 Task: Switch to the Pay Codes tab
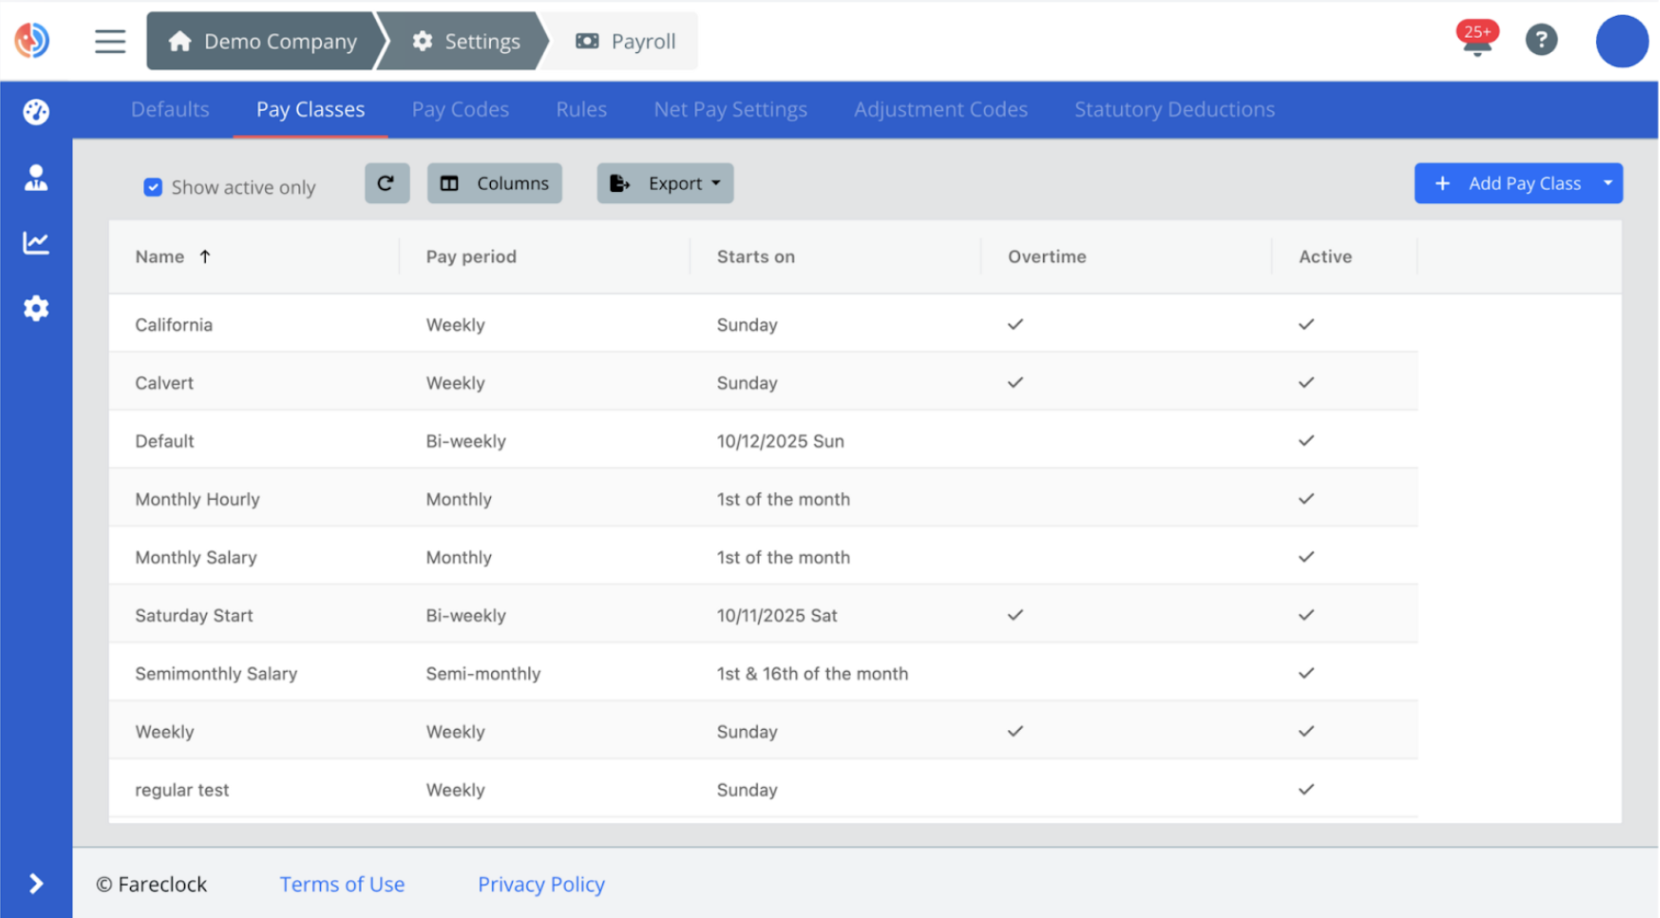[460, 109]
